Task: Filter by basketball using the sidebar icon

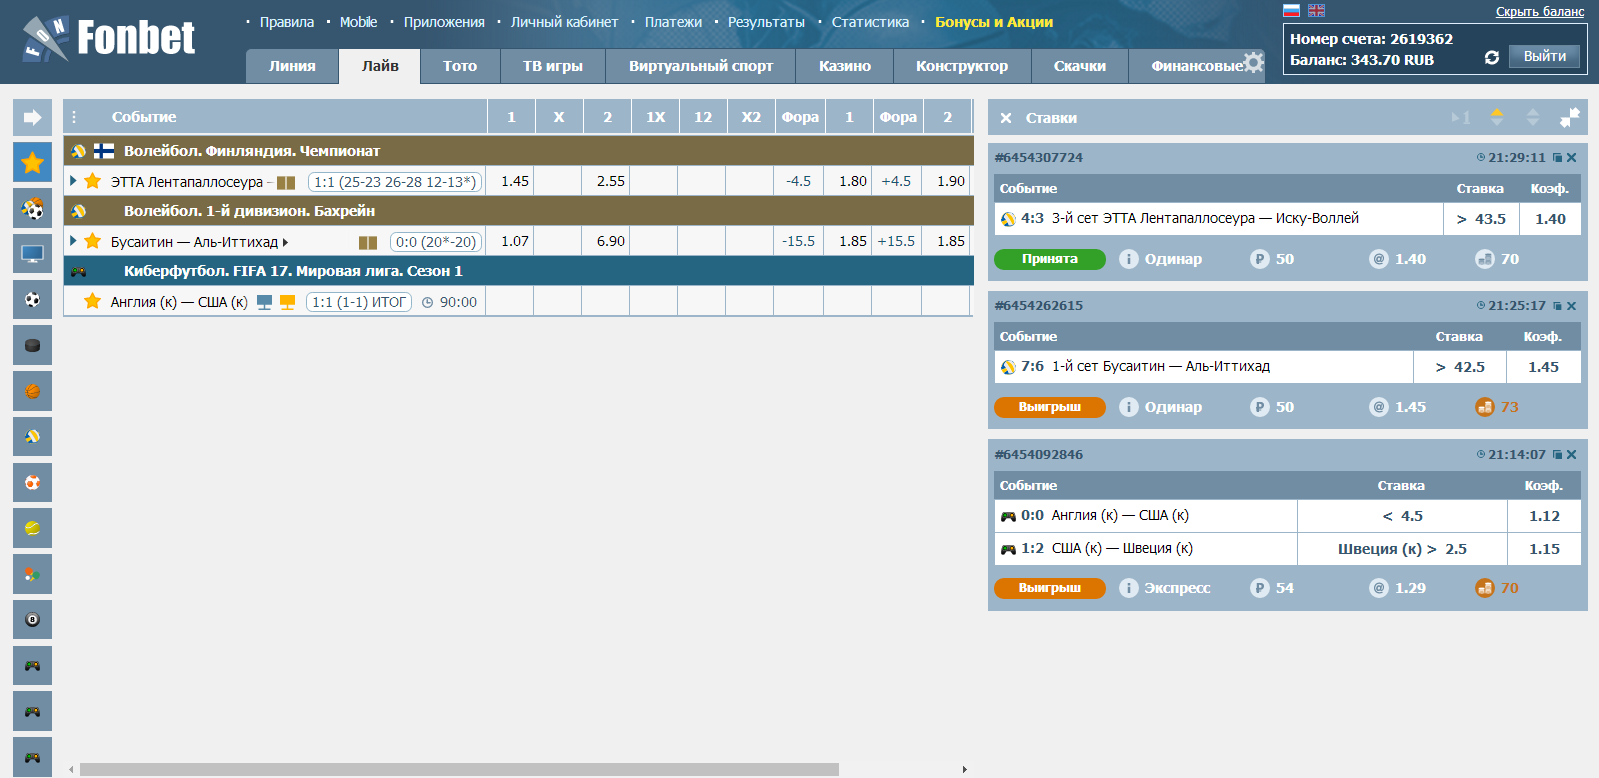Action: (x=32, y=391)
